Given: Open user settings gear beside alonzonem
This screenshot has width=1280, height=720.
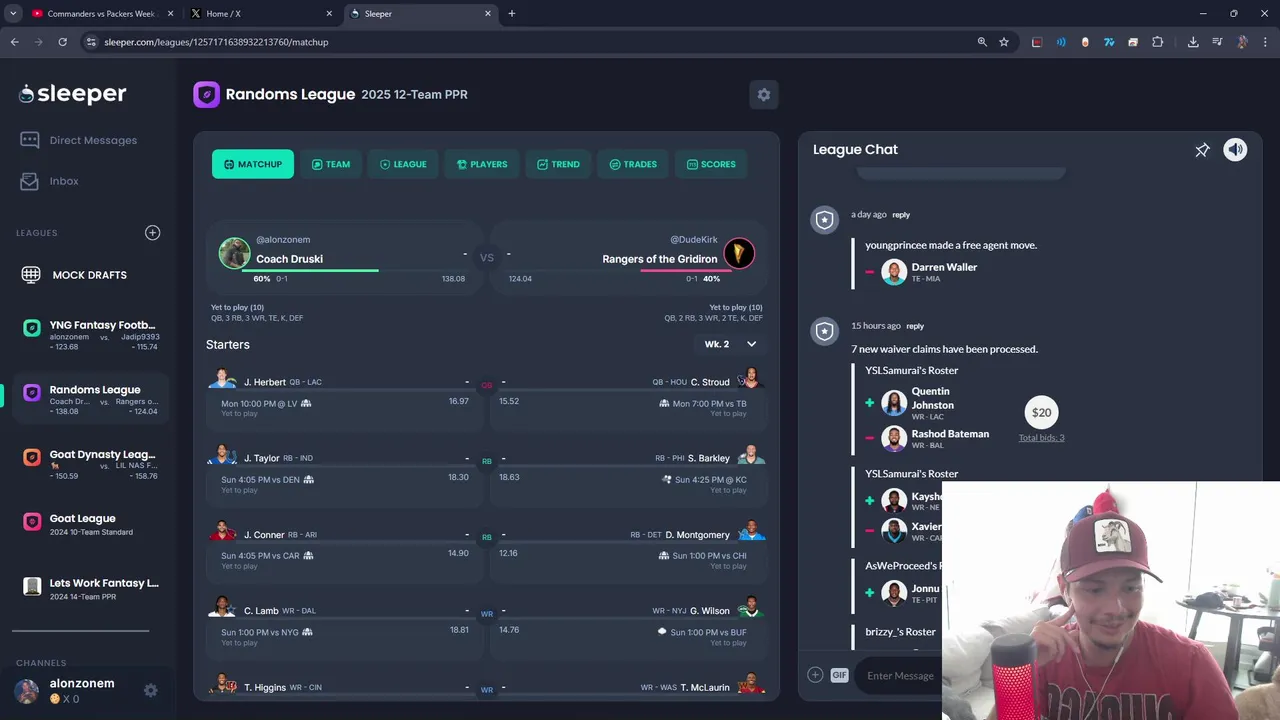Looking at the screenshot, I should [x=150, y=690].
